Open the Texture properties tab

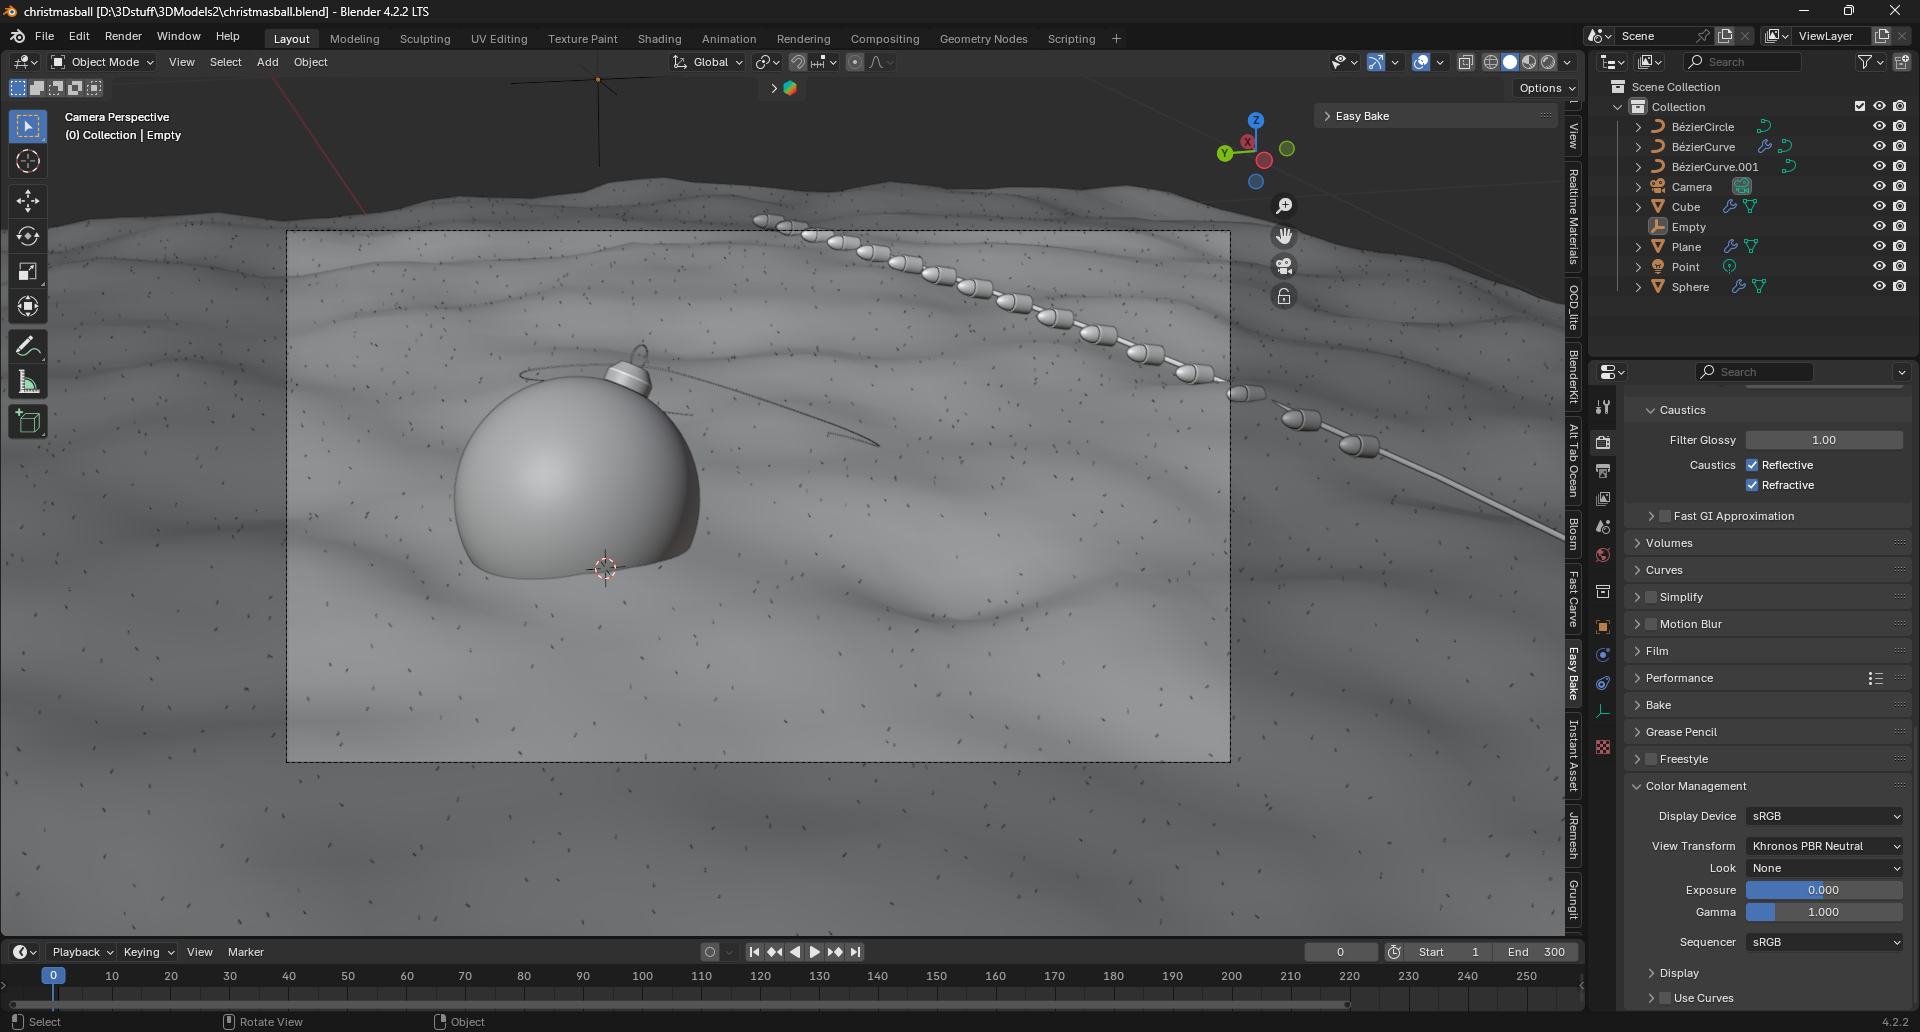[1603, 747]
